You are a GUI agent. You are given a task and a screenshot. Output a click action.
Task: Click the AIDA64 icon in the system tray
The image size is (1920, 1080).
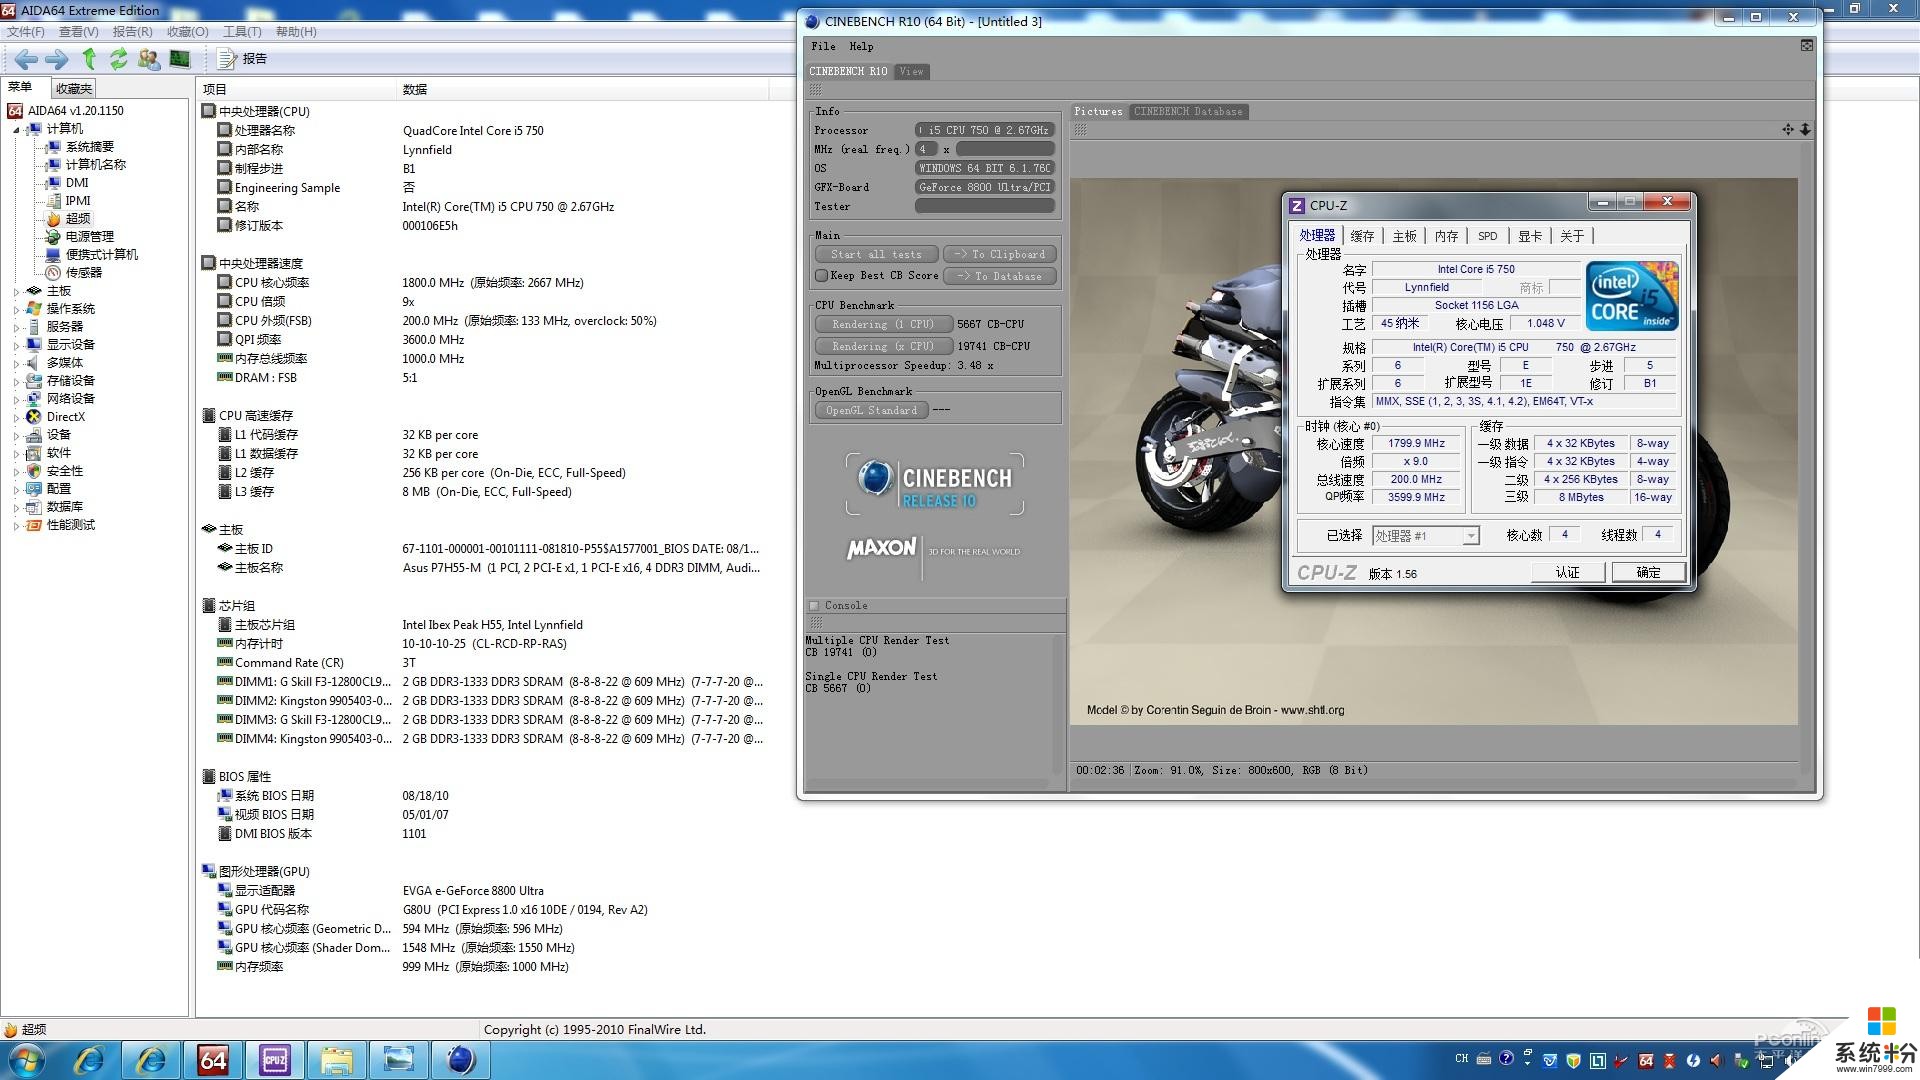(1646, 1060)
